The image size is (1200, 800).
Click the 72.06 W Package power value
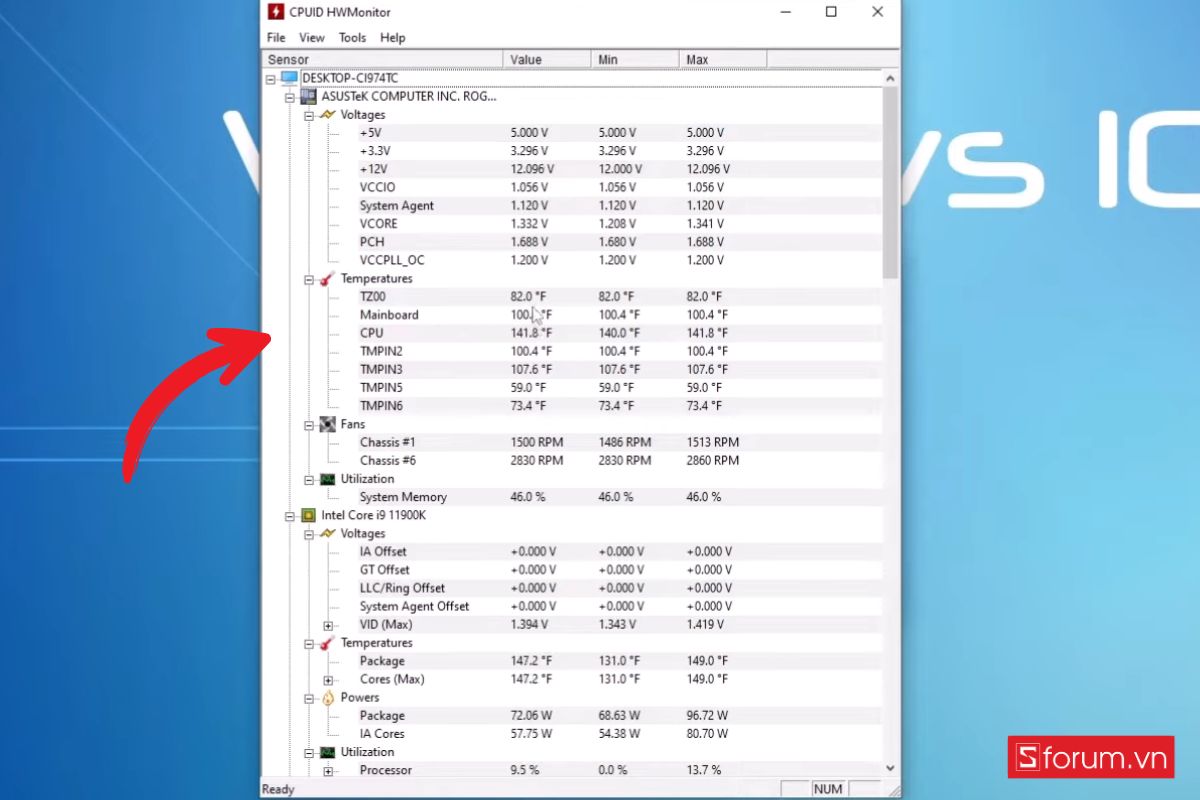point(533,716)
